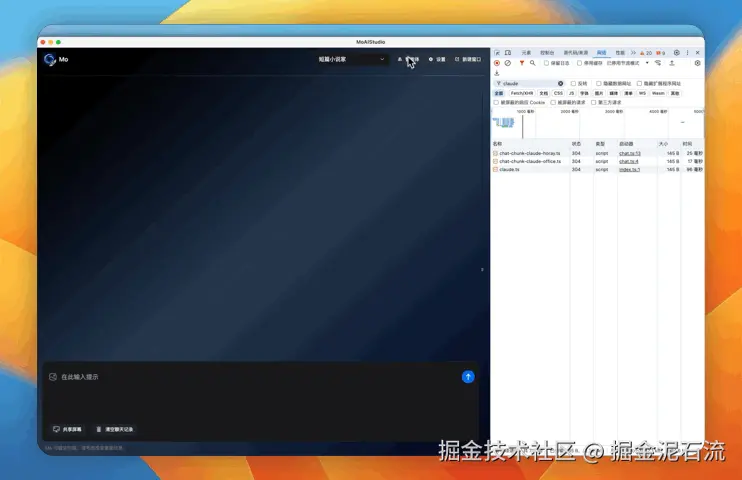
Task: Switch to 元素 Elements tab
Action: pos(526,53)
